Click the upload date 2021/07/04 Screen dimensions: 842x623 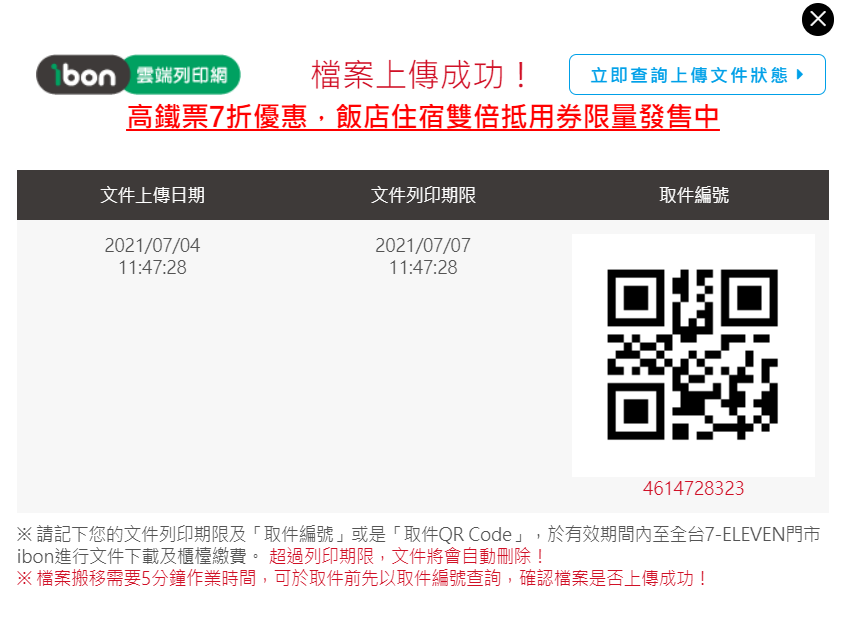(153, 245)
